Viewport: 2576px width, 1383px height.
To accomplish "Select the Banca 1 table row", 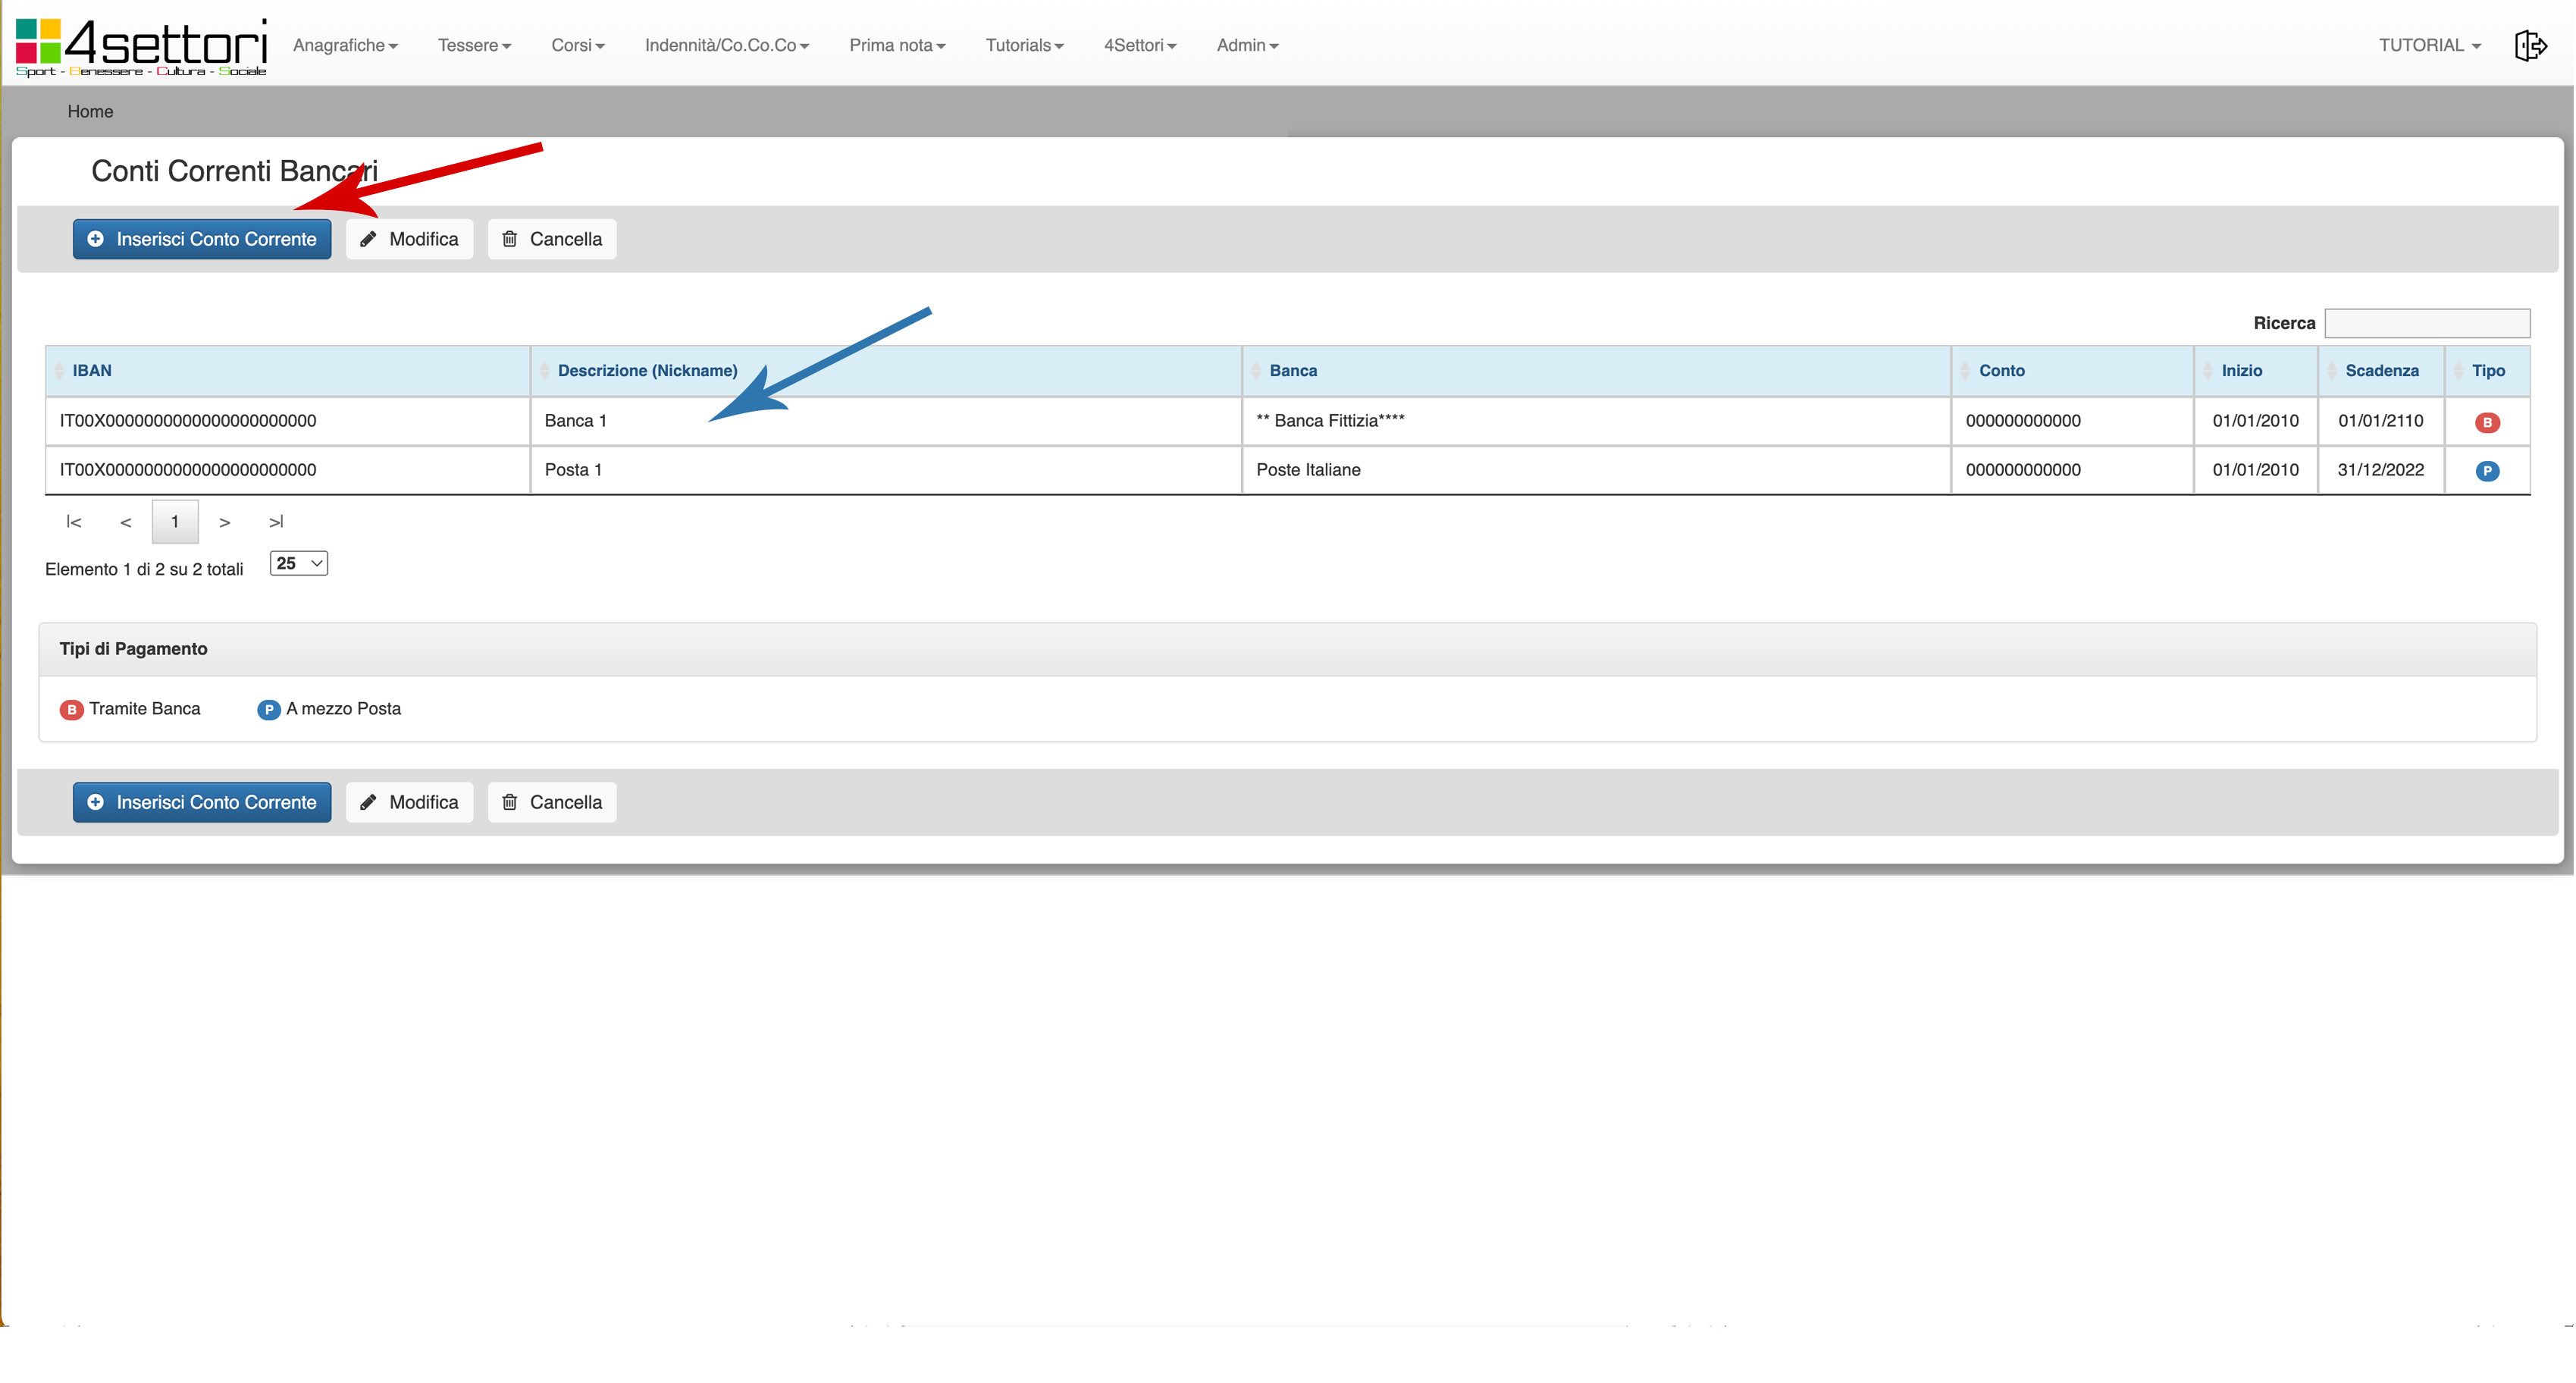I will pos(885,421).
